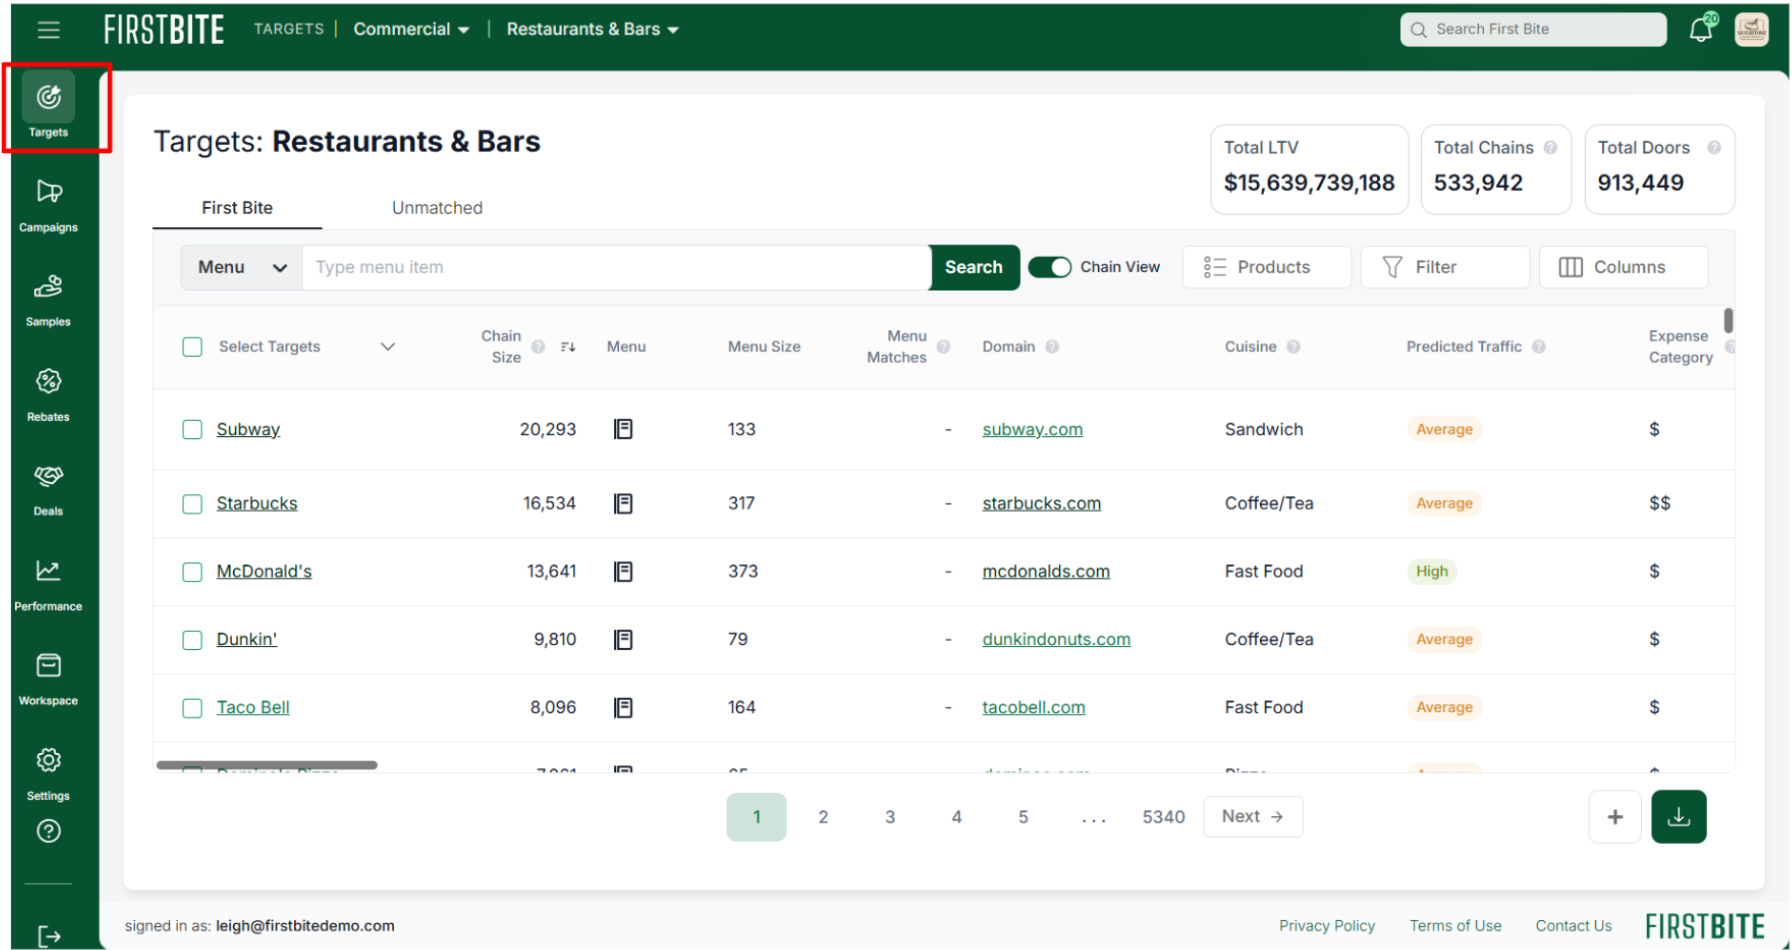Viewport: 1792px width, 950px height.
Task: Click the Search First Bite field
Action: click(1533, 29)
